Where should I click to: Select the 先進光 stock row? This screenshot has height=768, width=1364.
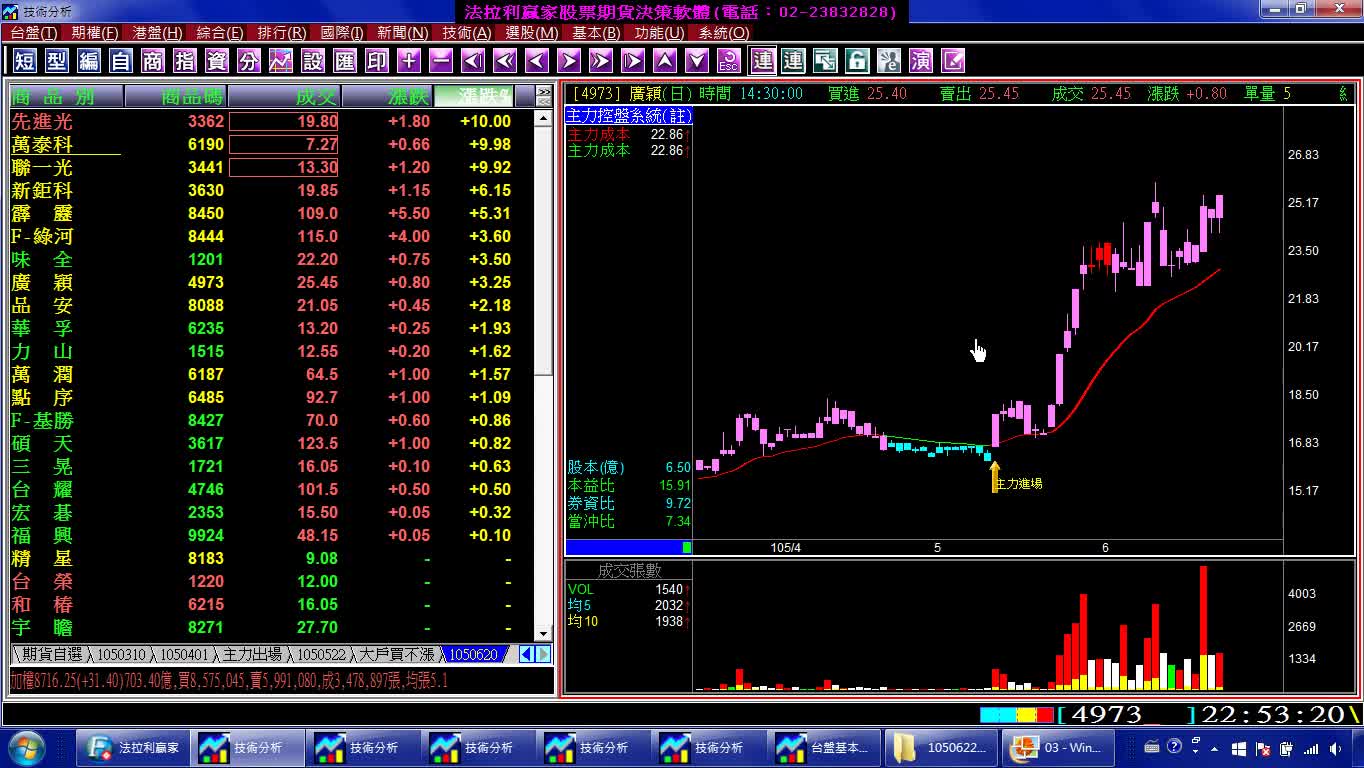[271, 121]
